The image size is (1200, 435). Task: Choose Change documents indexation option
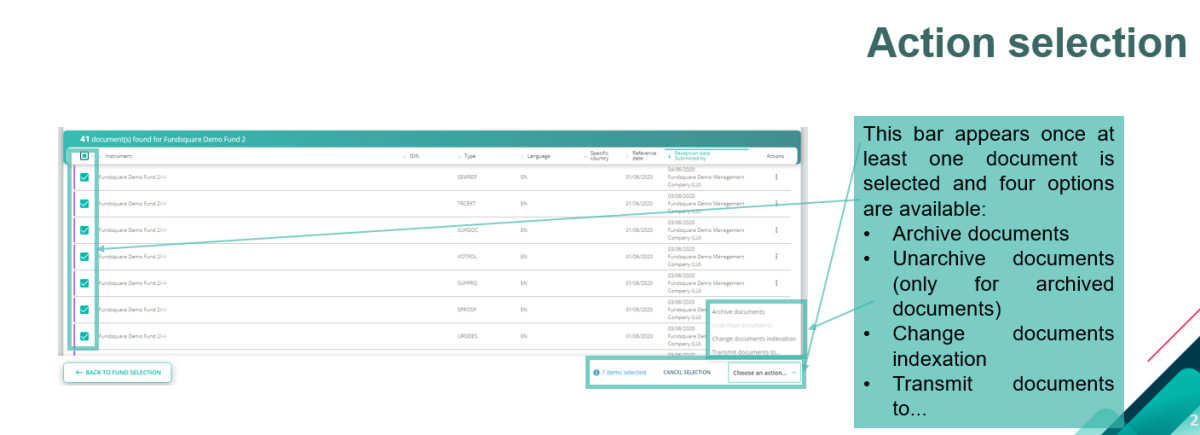coord(755,339)
